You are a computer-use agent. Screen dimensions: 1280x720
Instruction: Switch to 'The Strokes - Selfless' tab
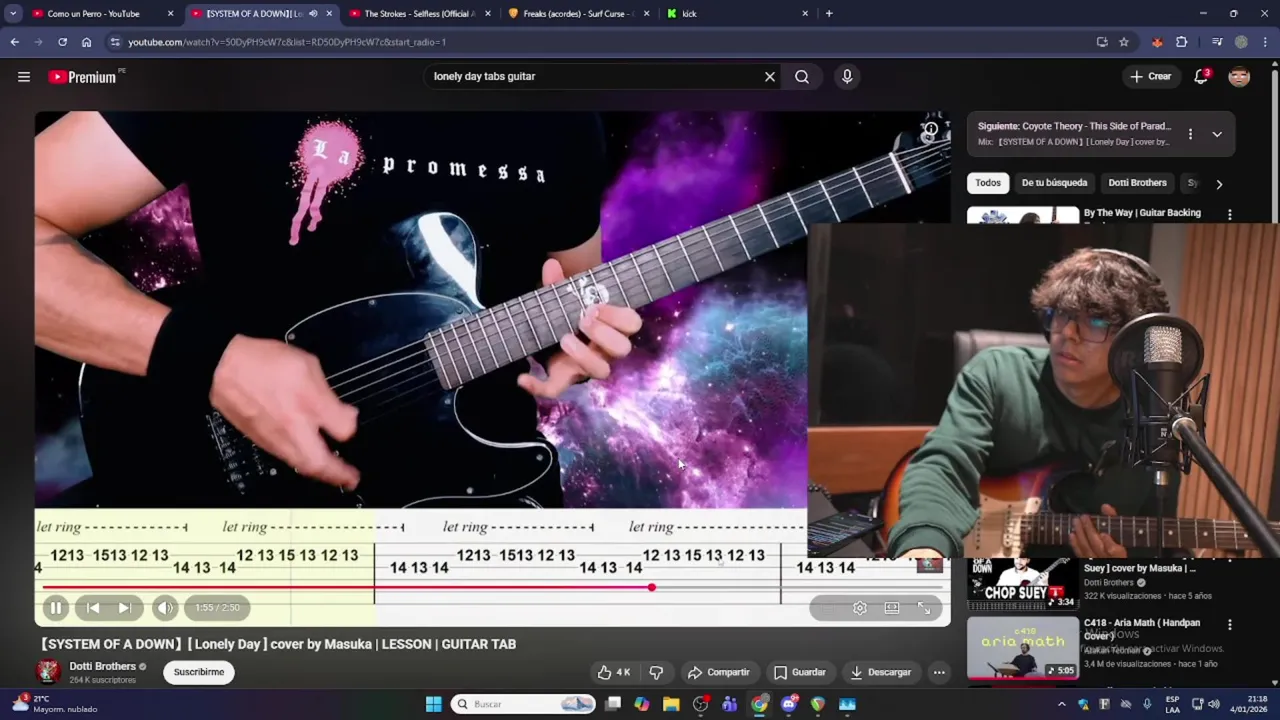[418, 14]
